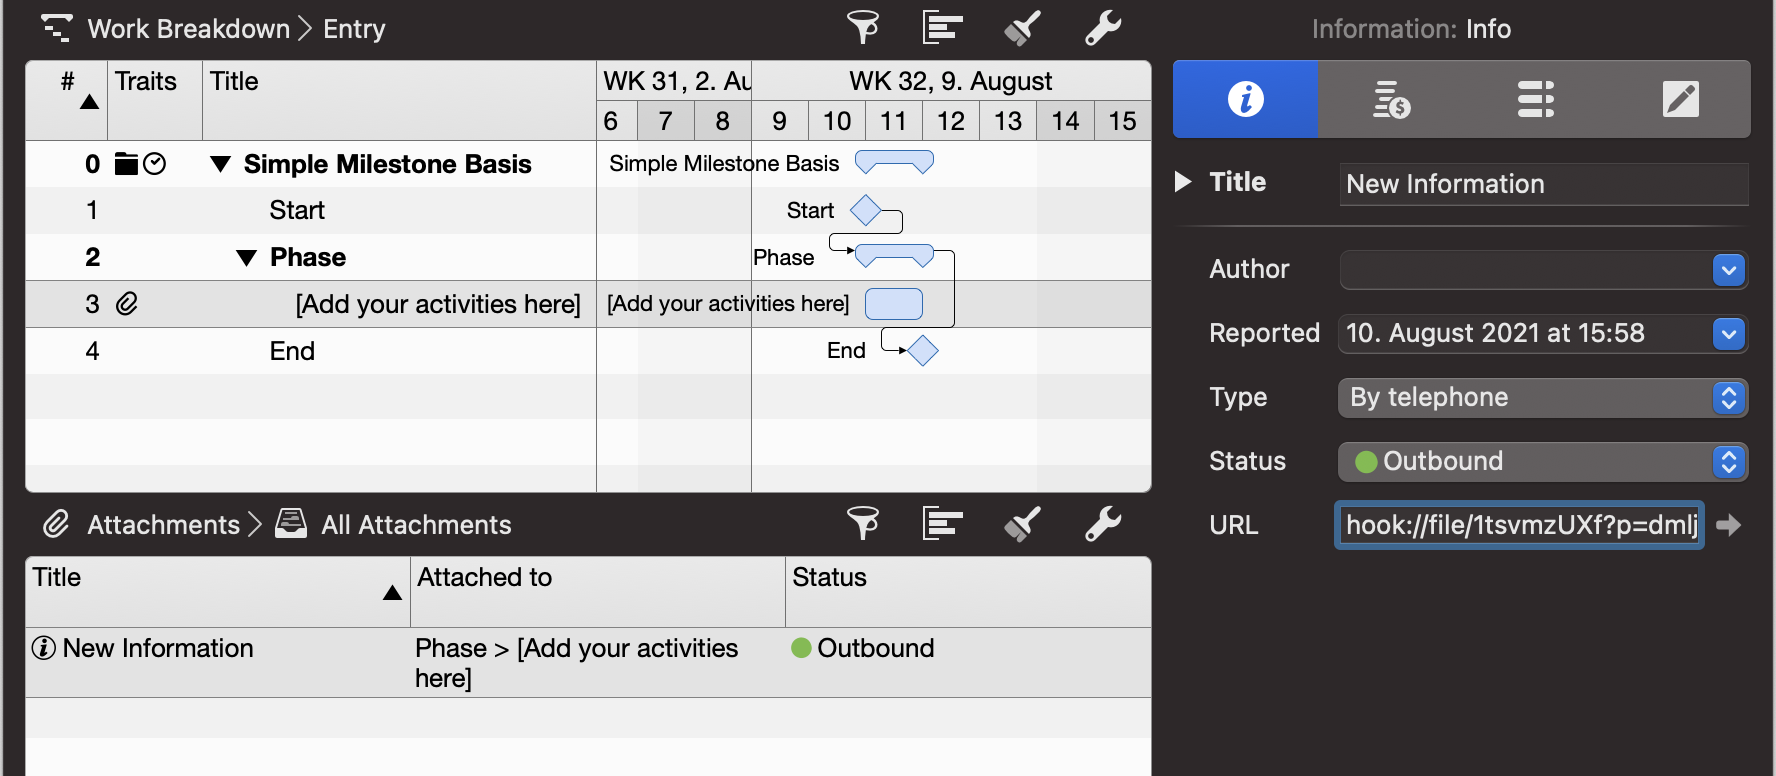Click the End milestone diamond in Gantt
1776x776 pixels.
(x=922, y=351)
